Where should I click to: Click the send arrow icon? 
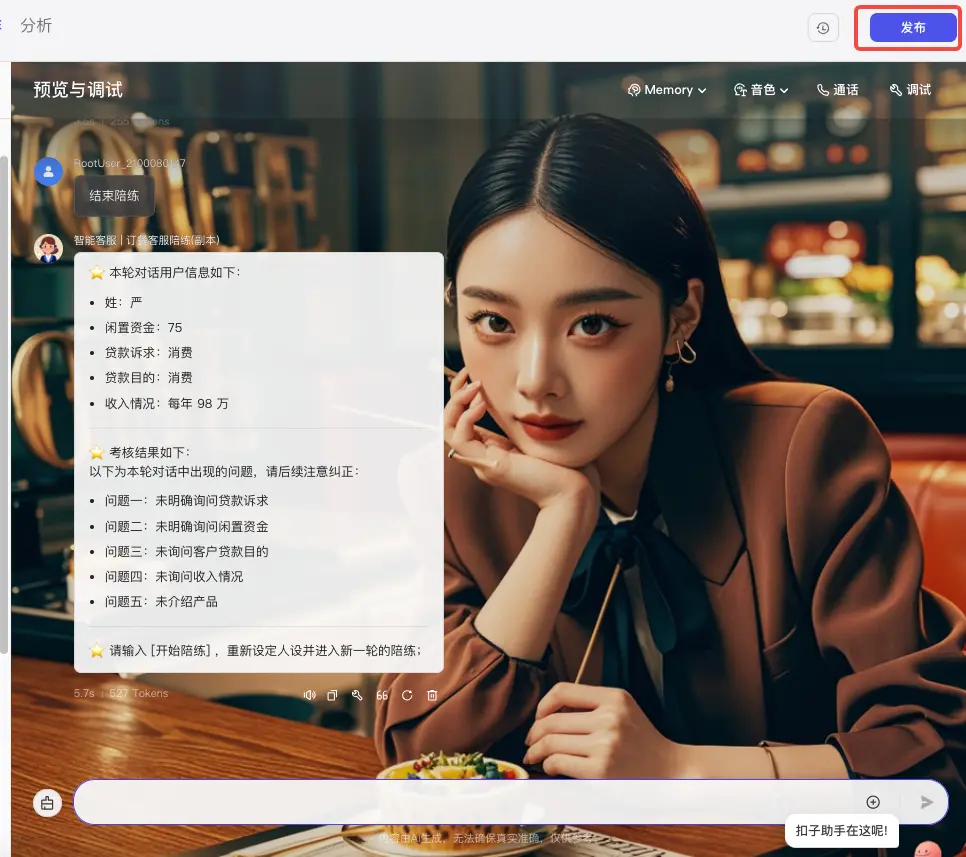(x=927, y=802)
